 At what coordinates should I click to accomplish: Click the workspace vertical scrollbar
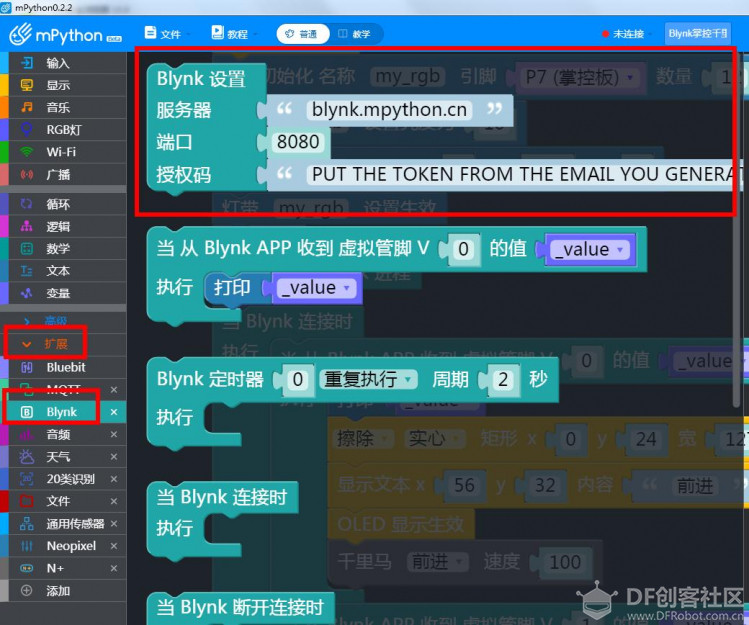pyautogui.click(x=736, y=229)
